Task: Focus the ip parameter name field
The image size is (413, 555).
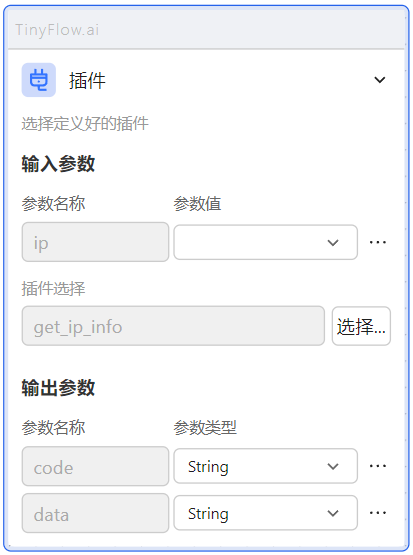Action: click(x=95, y=242)
